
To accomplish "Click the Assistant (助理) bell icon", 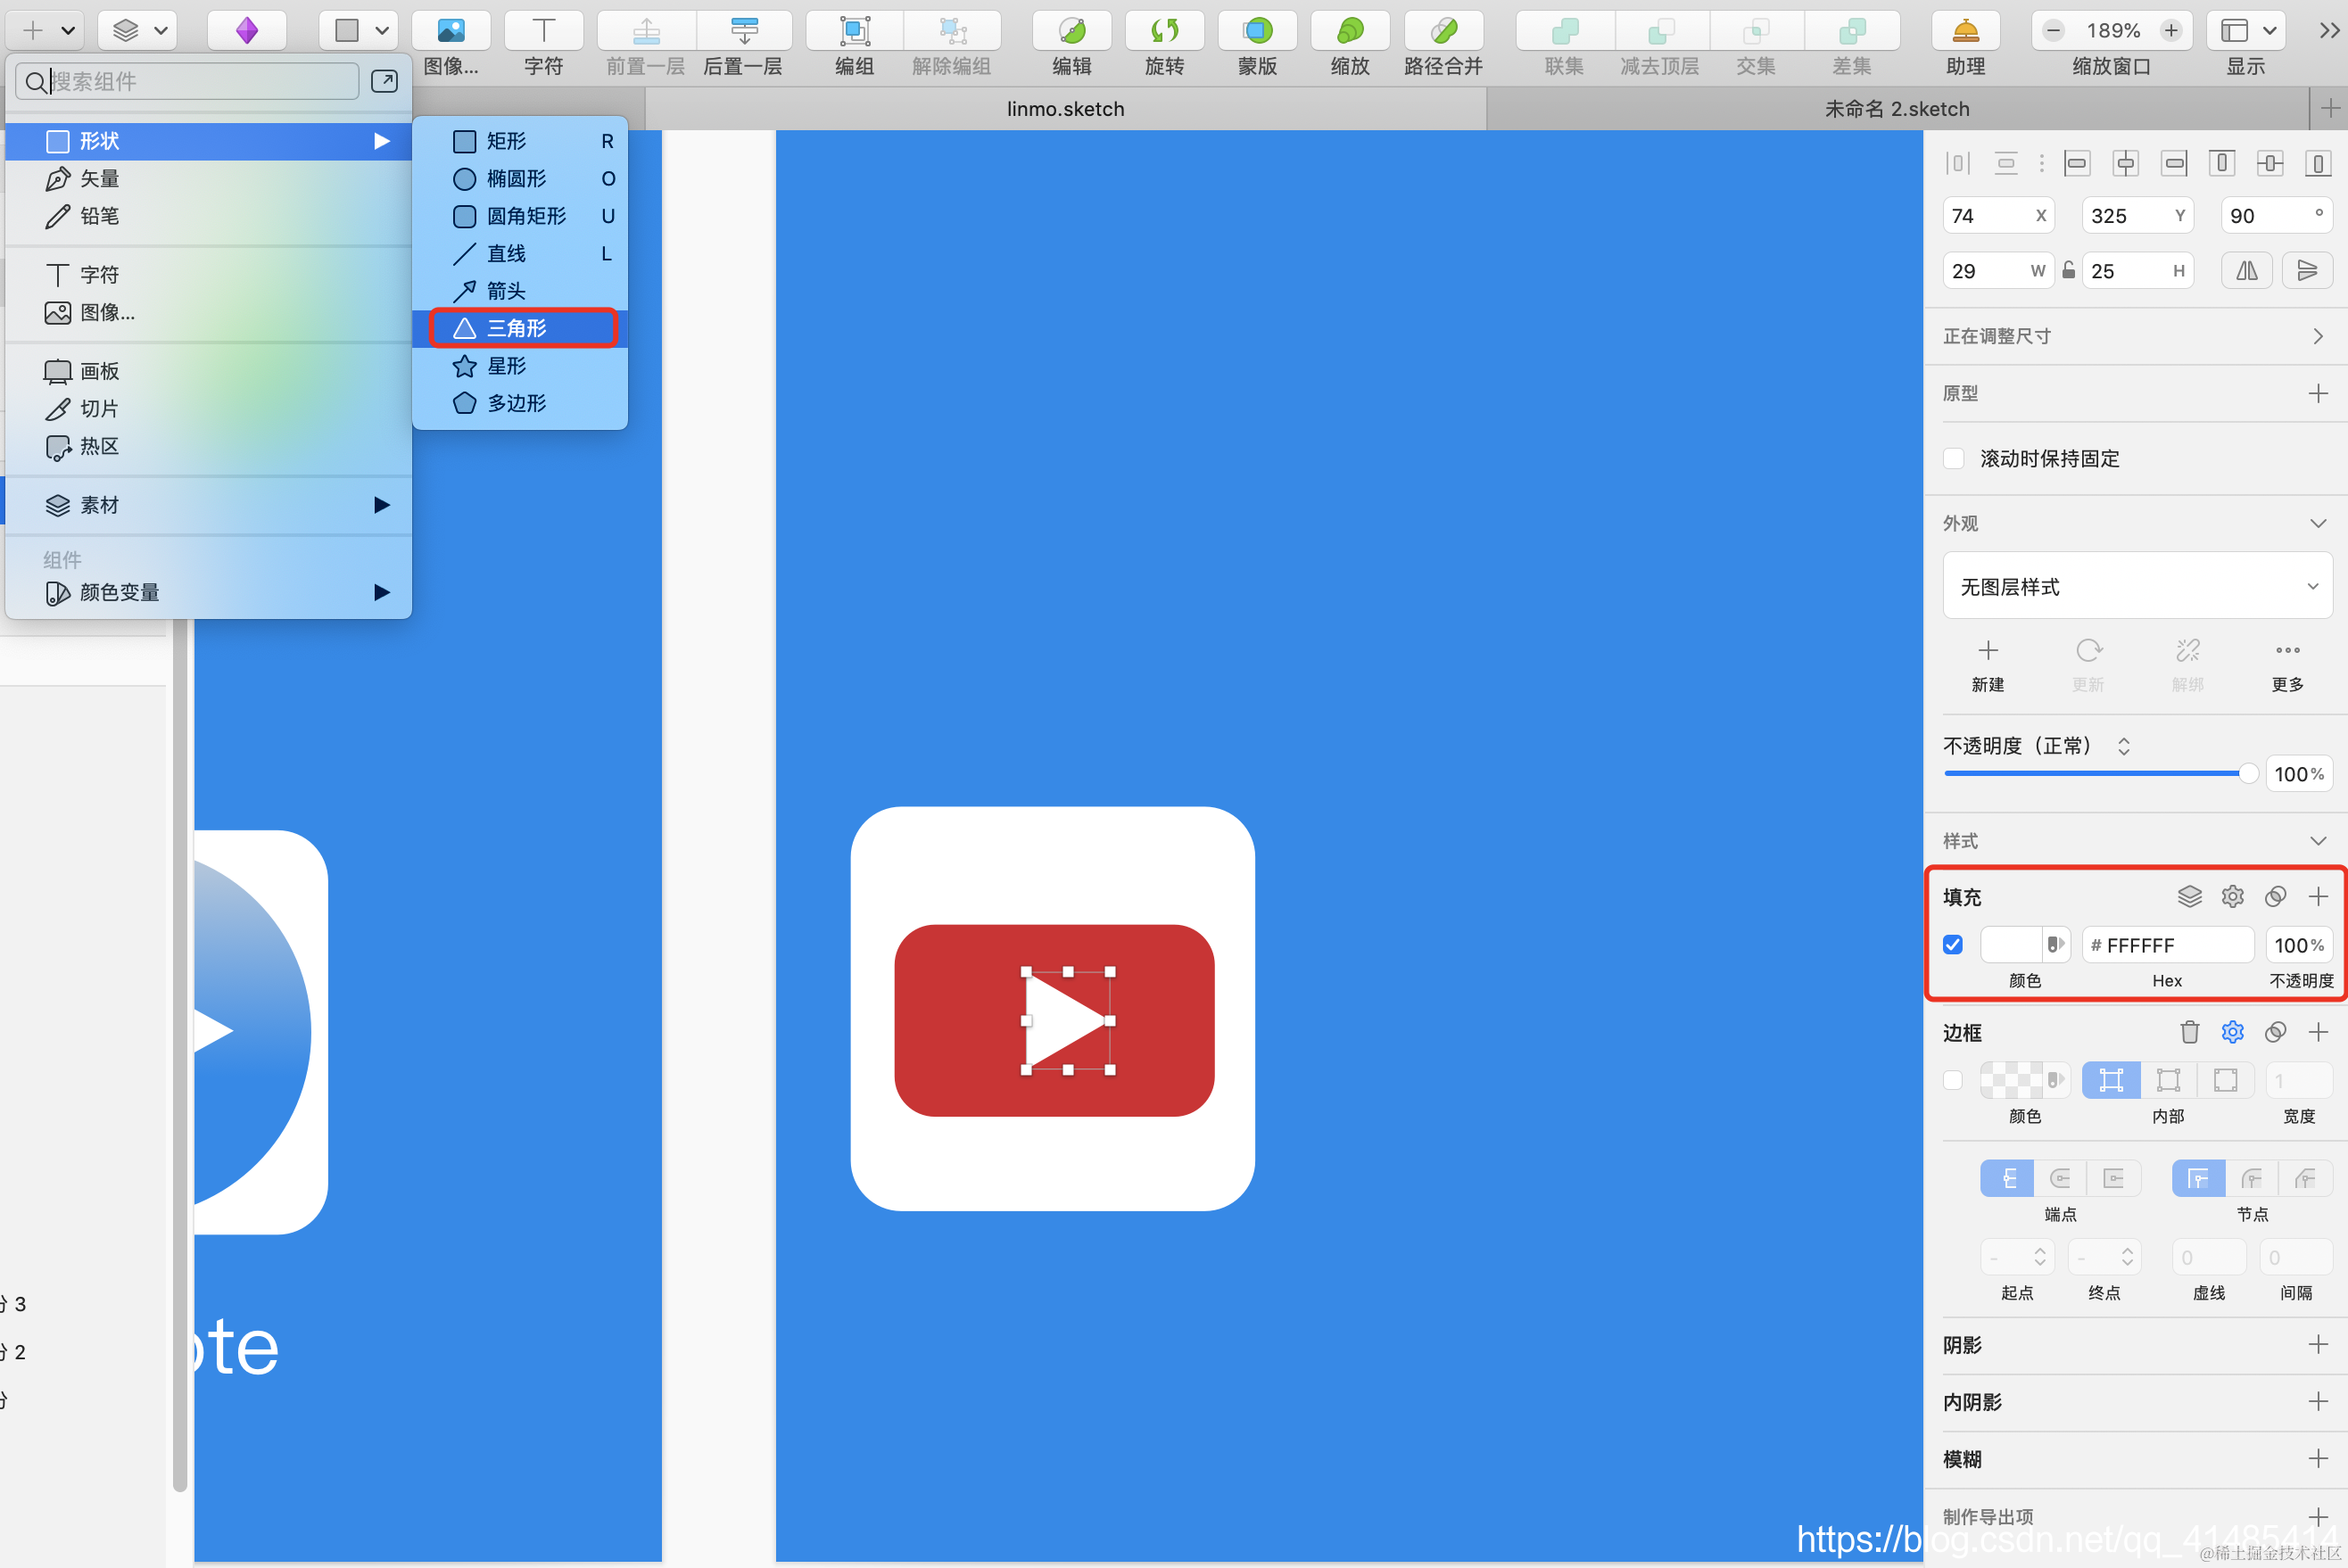I will pos(1965,31).
